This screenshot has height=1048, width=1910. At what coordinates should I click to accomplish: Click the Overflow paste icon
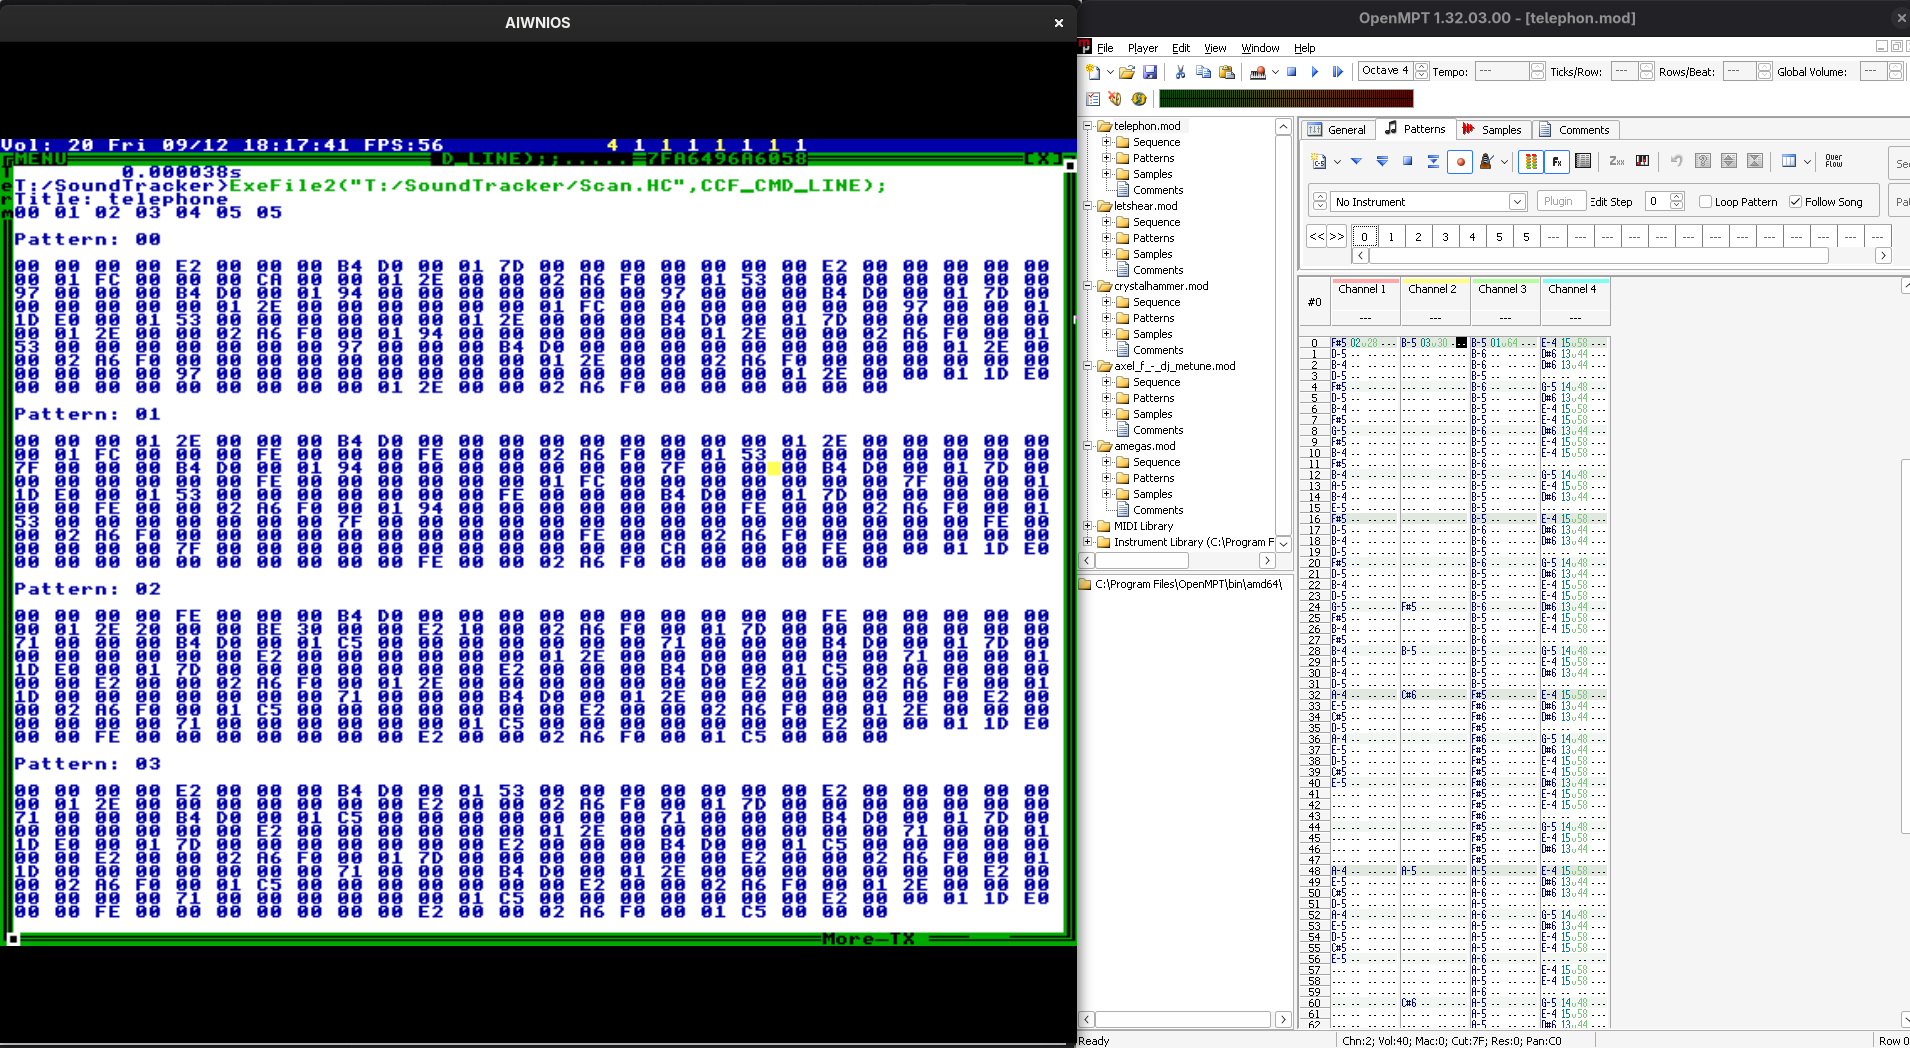click(x=1833, y=161)
